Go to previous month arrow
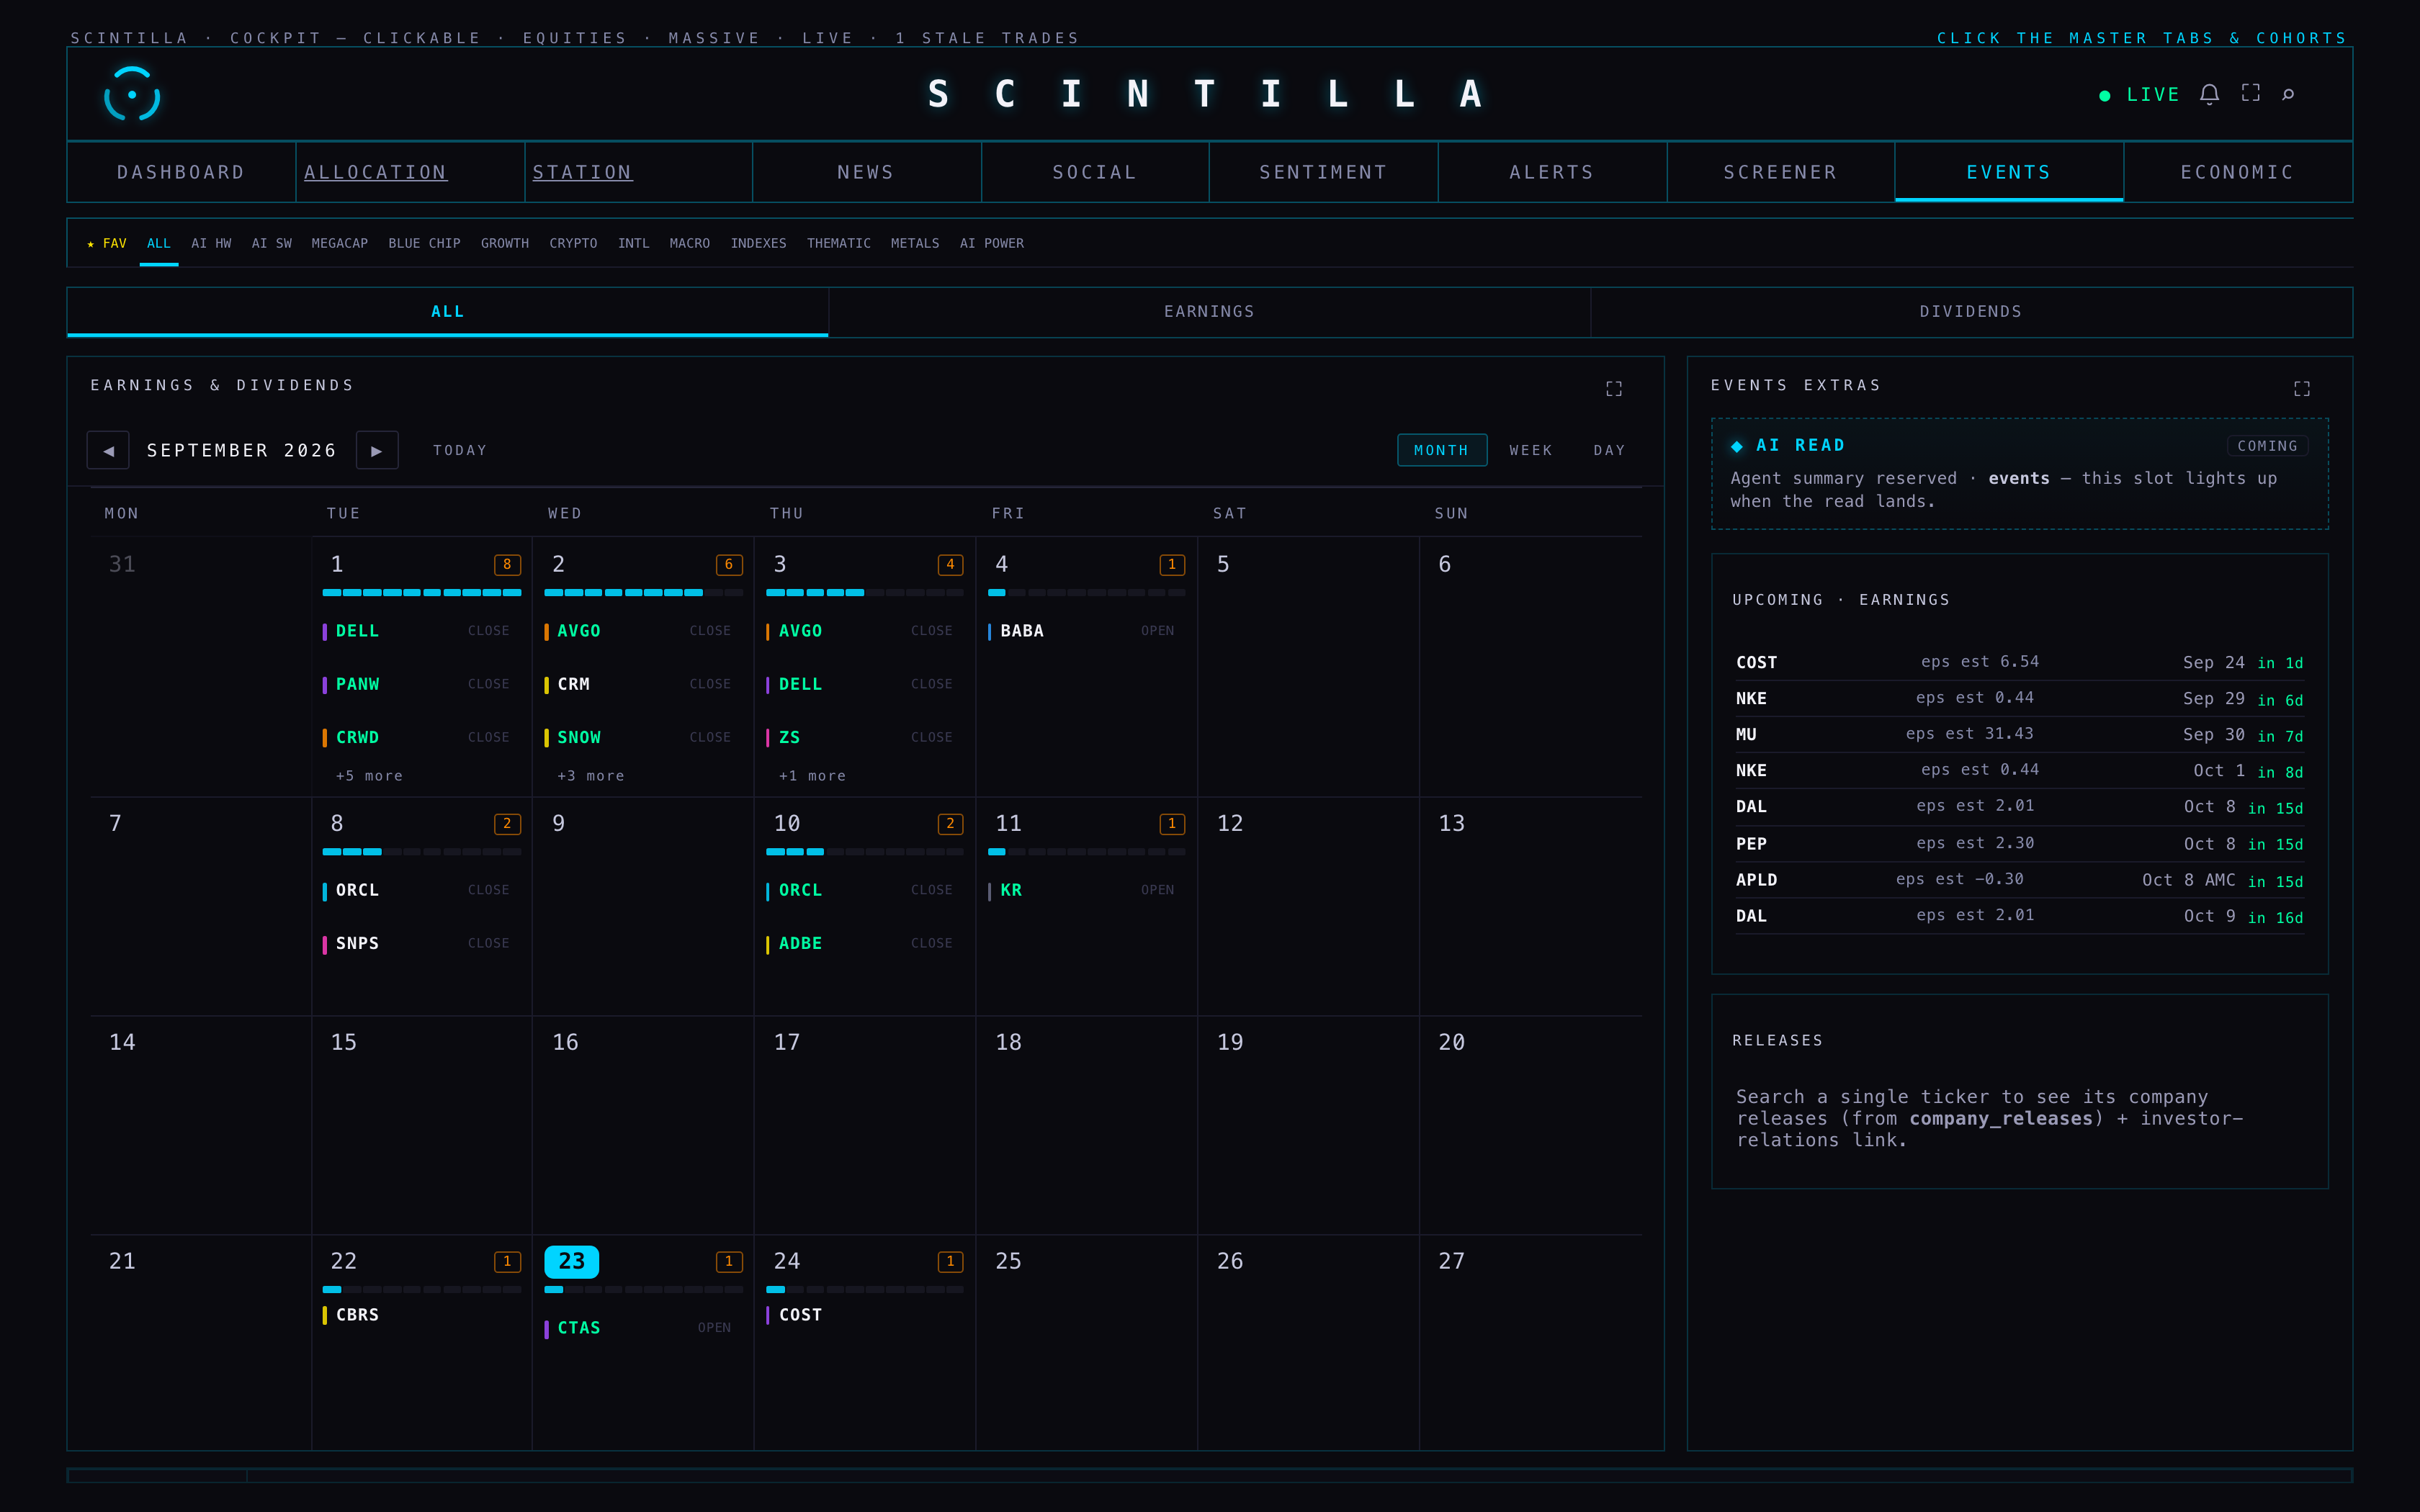Viewport: 2420px width, 1512px height. click(108, 450)
